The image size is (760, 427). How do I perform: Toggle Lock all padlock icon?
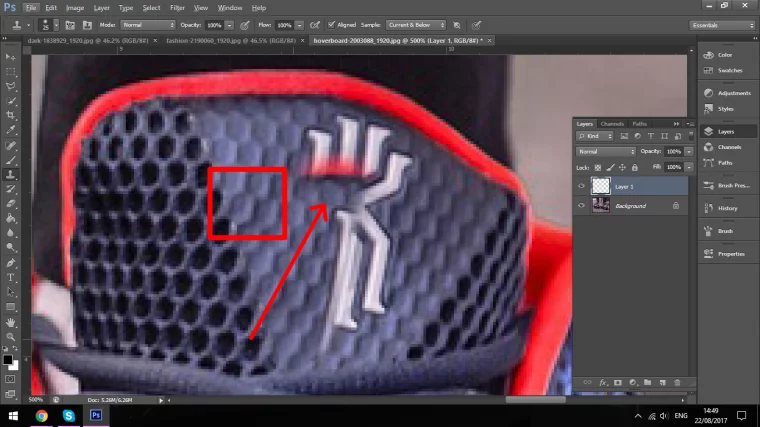click(x=634, y=168)
